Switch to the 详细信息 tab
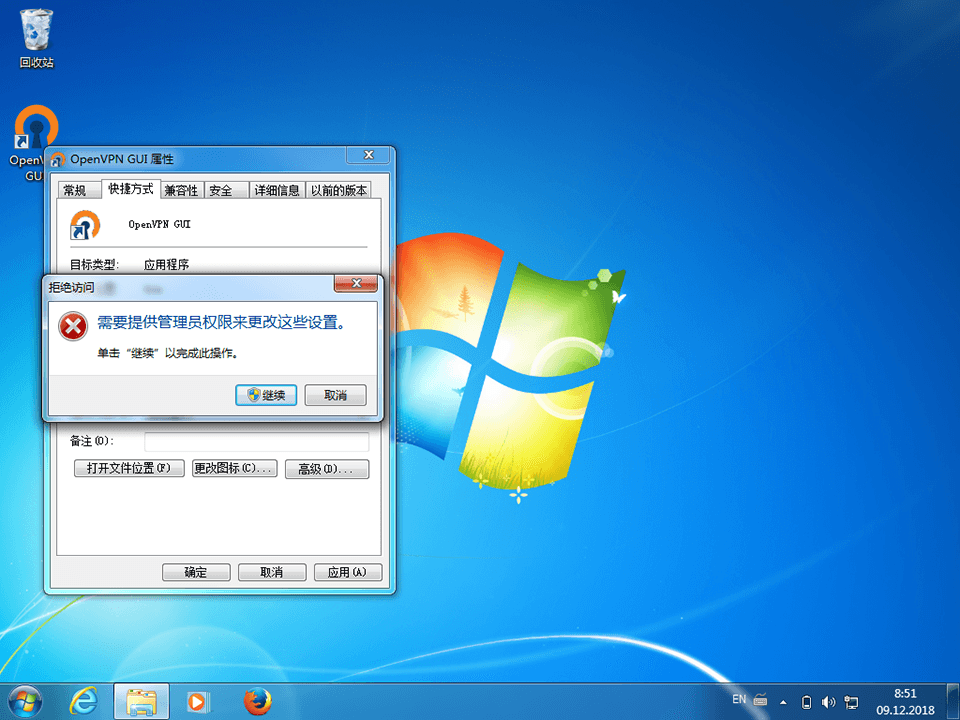The width and height of the screenshot is (960, 720). click(x=277, y=190)
